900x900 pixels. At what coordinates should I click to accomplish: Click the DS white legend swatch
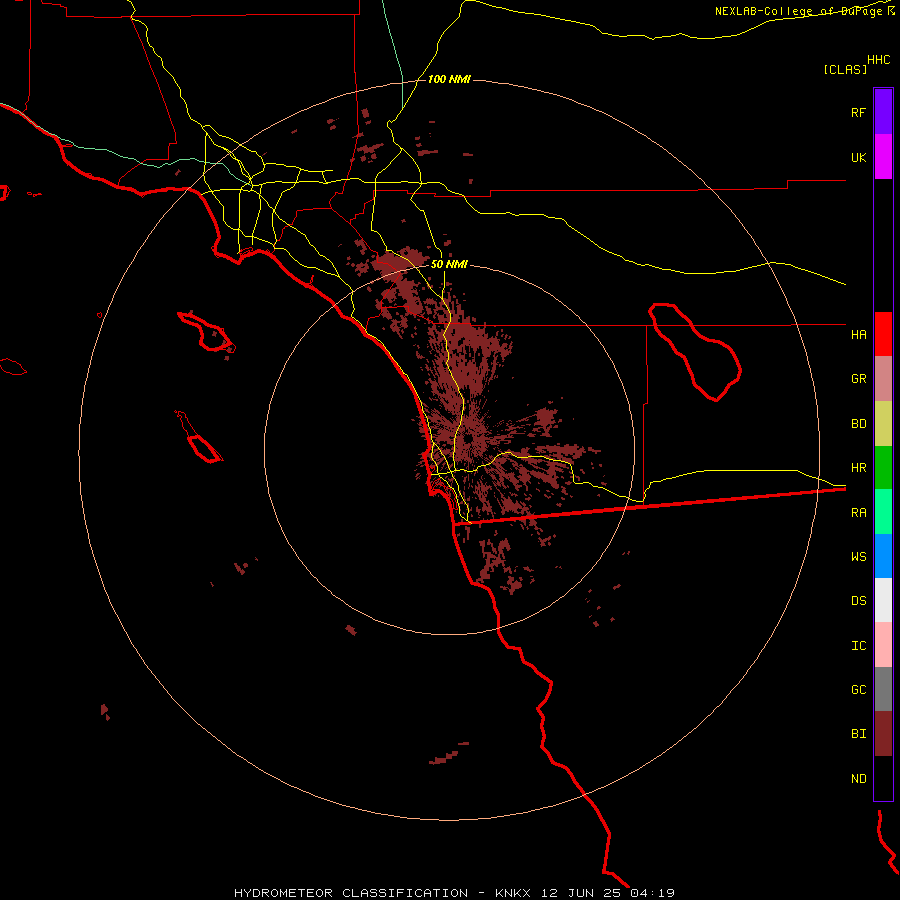point(883,600)
